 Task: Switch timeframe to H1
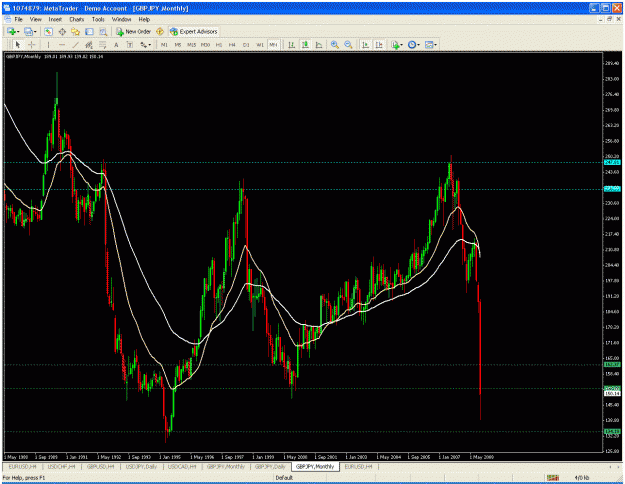(219, 45)
